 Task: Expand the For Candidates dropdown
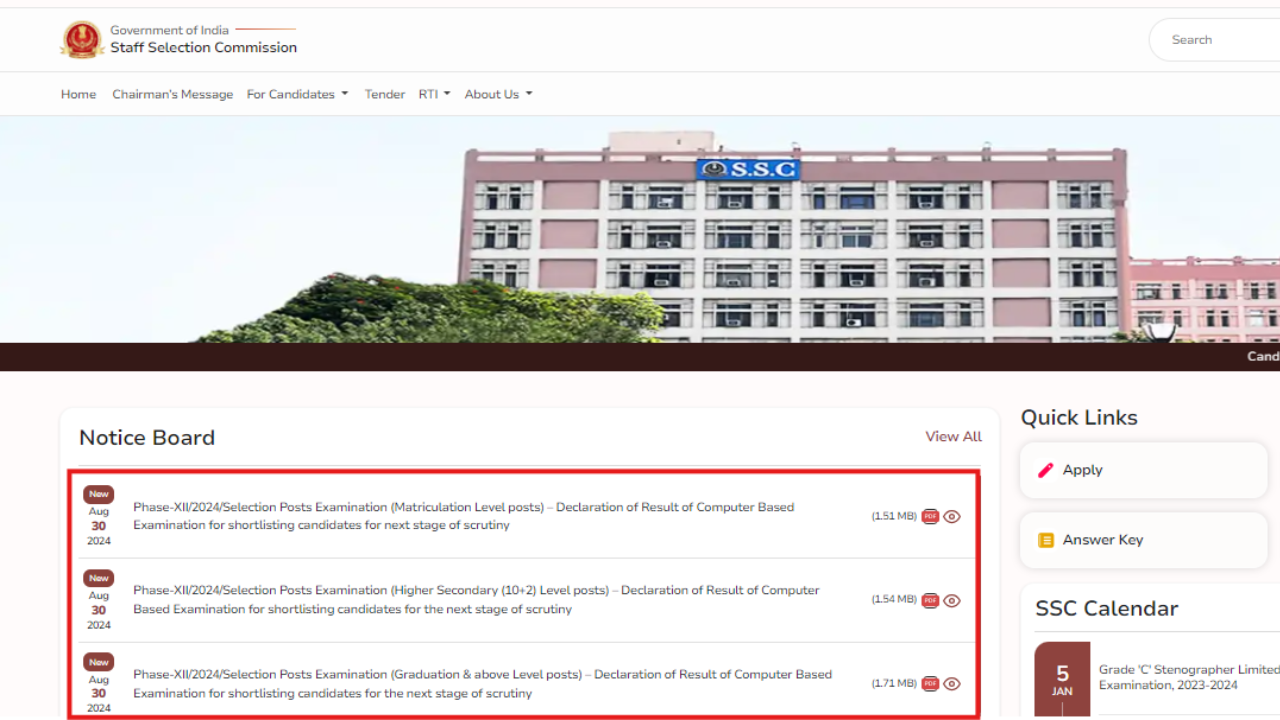[x=297, y=94]
